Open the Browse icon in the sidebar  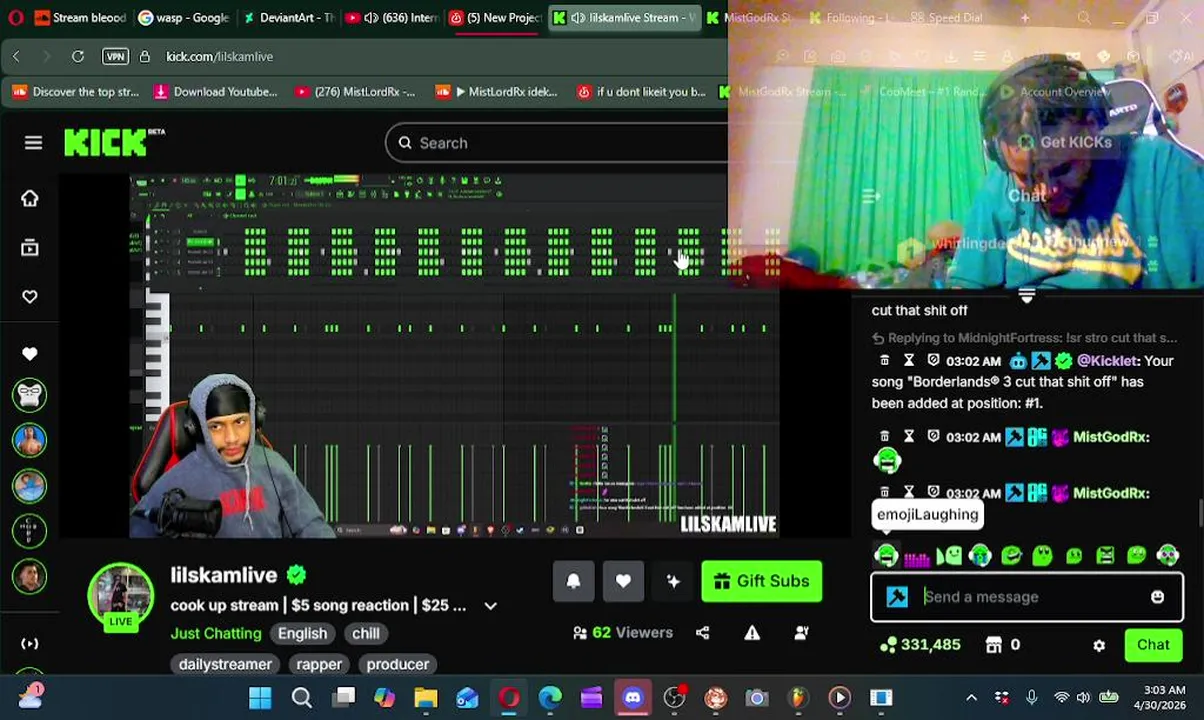(29, 247)
